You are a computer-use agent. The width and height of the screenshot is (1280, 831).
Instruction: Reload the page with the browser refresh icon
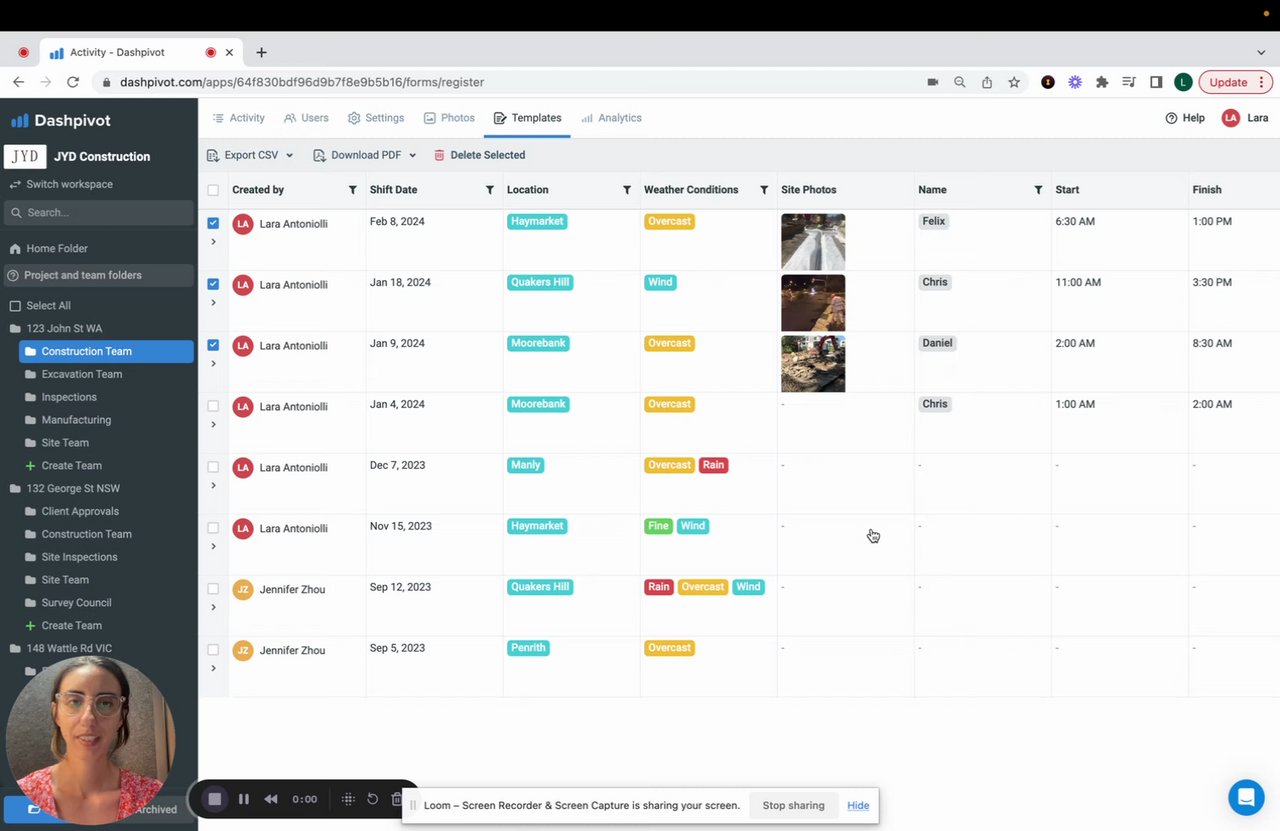click(72, 82)
